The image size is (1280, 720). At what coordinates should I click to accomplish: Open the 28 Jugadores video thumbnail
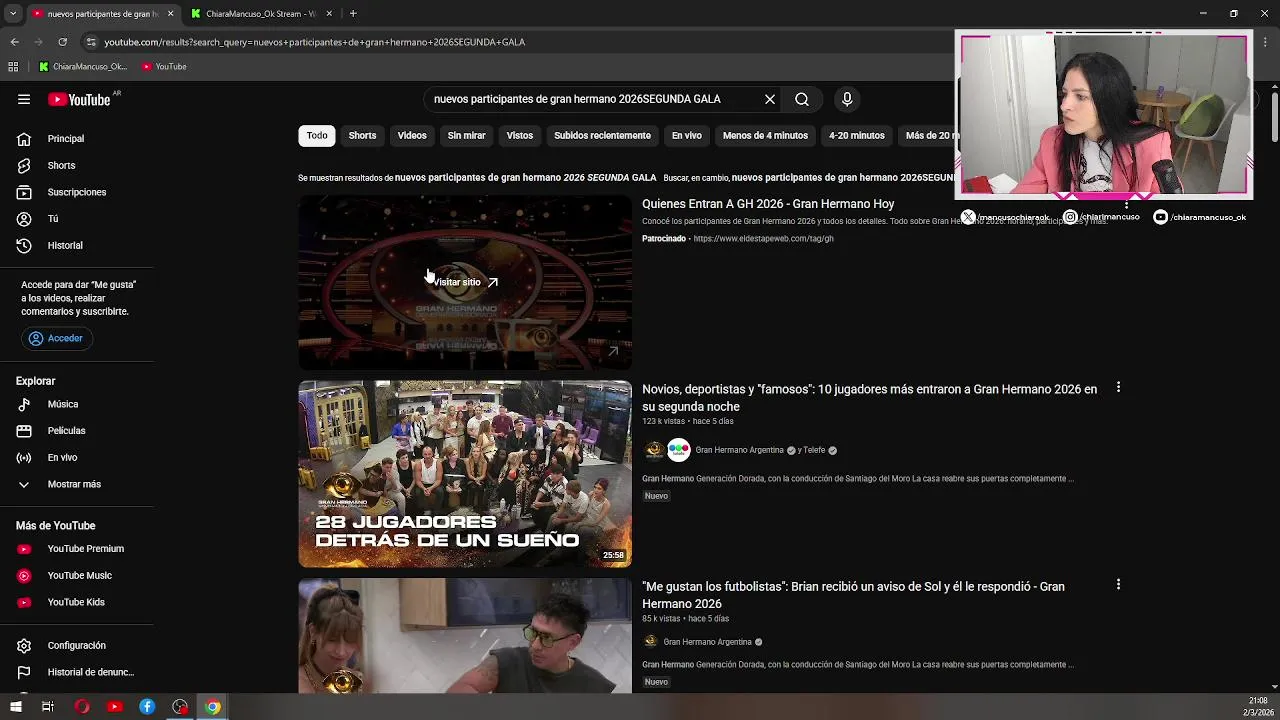pos(465,474)
